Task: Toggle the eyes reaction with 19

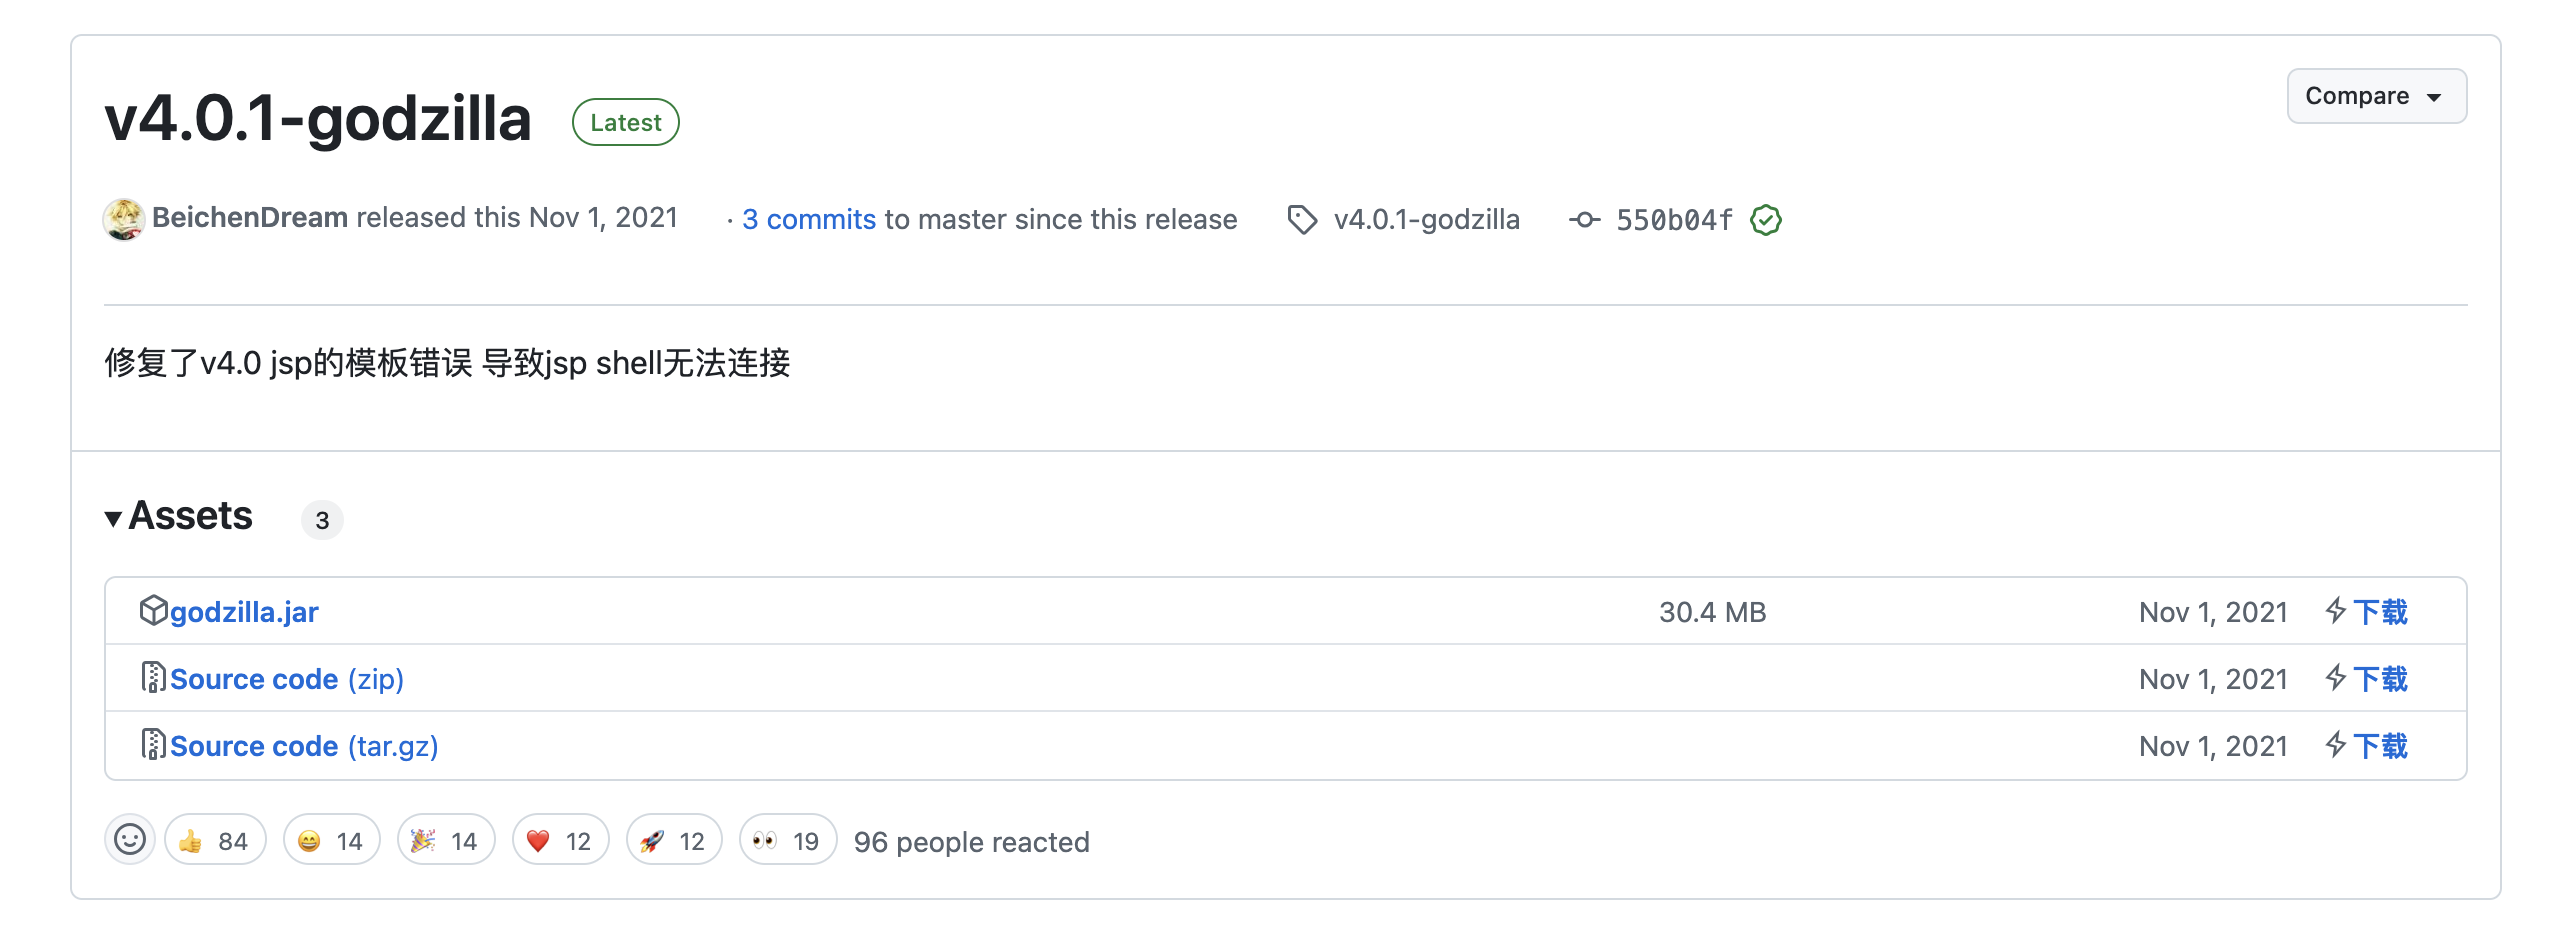Action: point(788,841)
